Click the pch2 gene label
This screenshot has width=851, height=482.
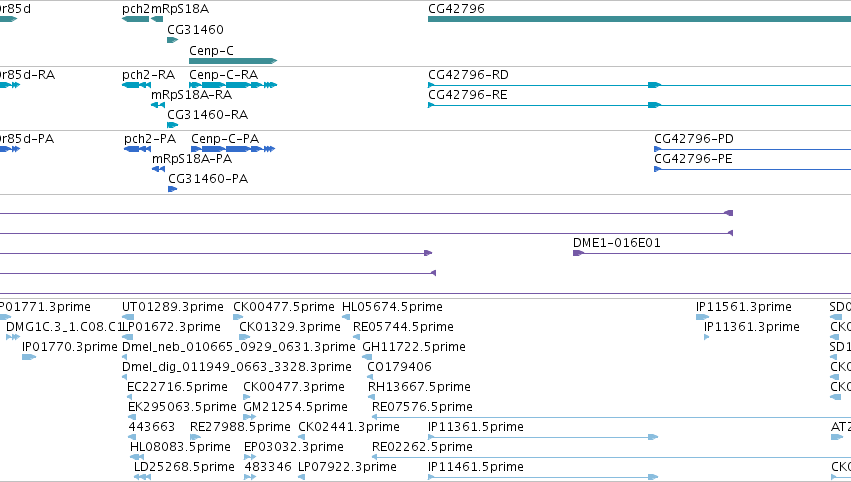[x=136, y=9]
